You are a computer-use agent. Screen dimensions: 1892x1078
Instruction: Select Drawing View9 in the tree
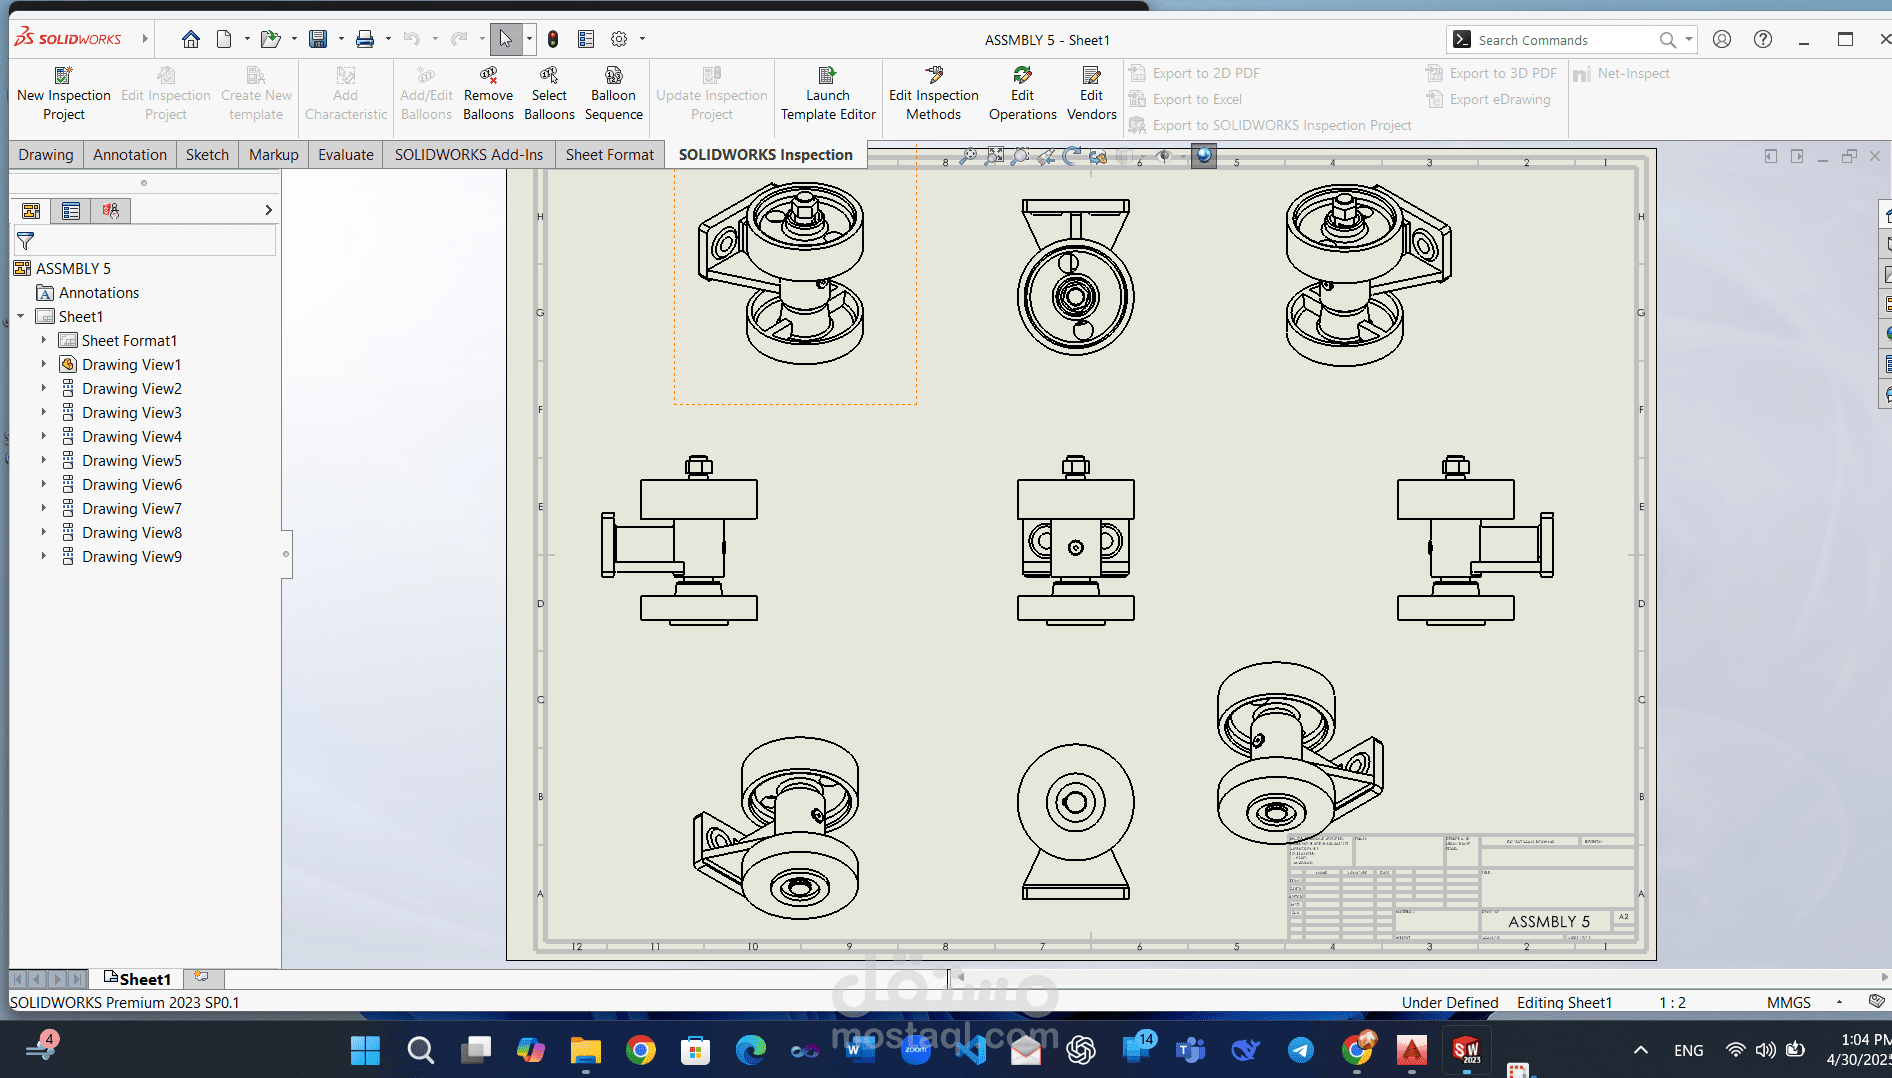(132, 557)
